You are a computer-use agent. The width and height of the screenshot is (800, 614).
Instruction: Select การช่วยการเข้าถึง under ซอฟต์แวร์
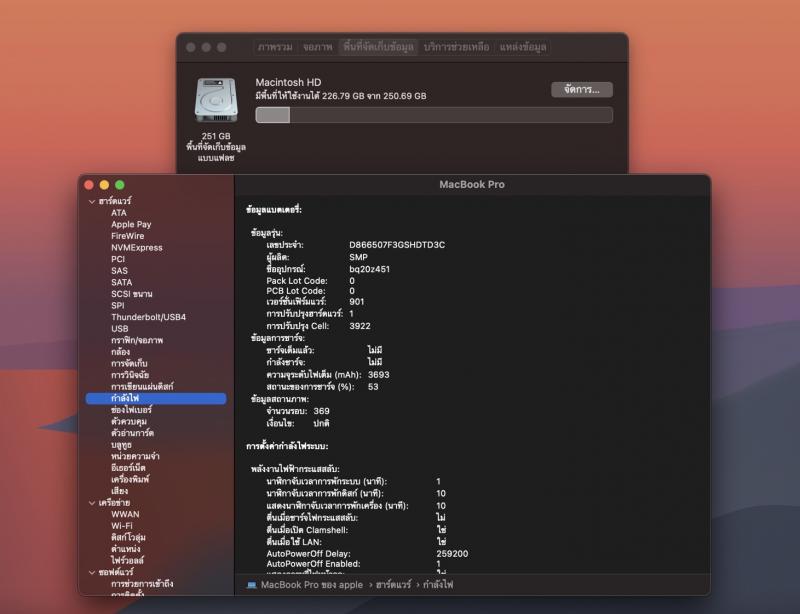tap(142, 584)
